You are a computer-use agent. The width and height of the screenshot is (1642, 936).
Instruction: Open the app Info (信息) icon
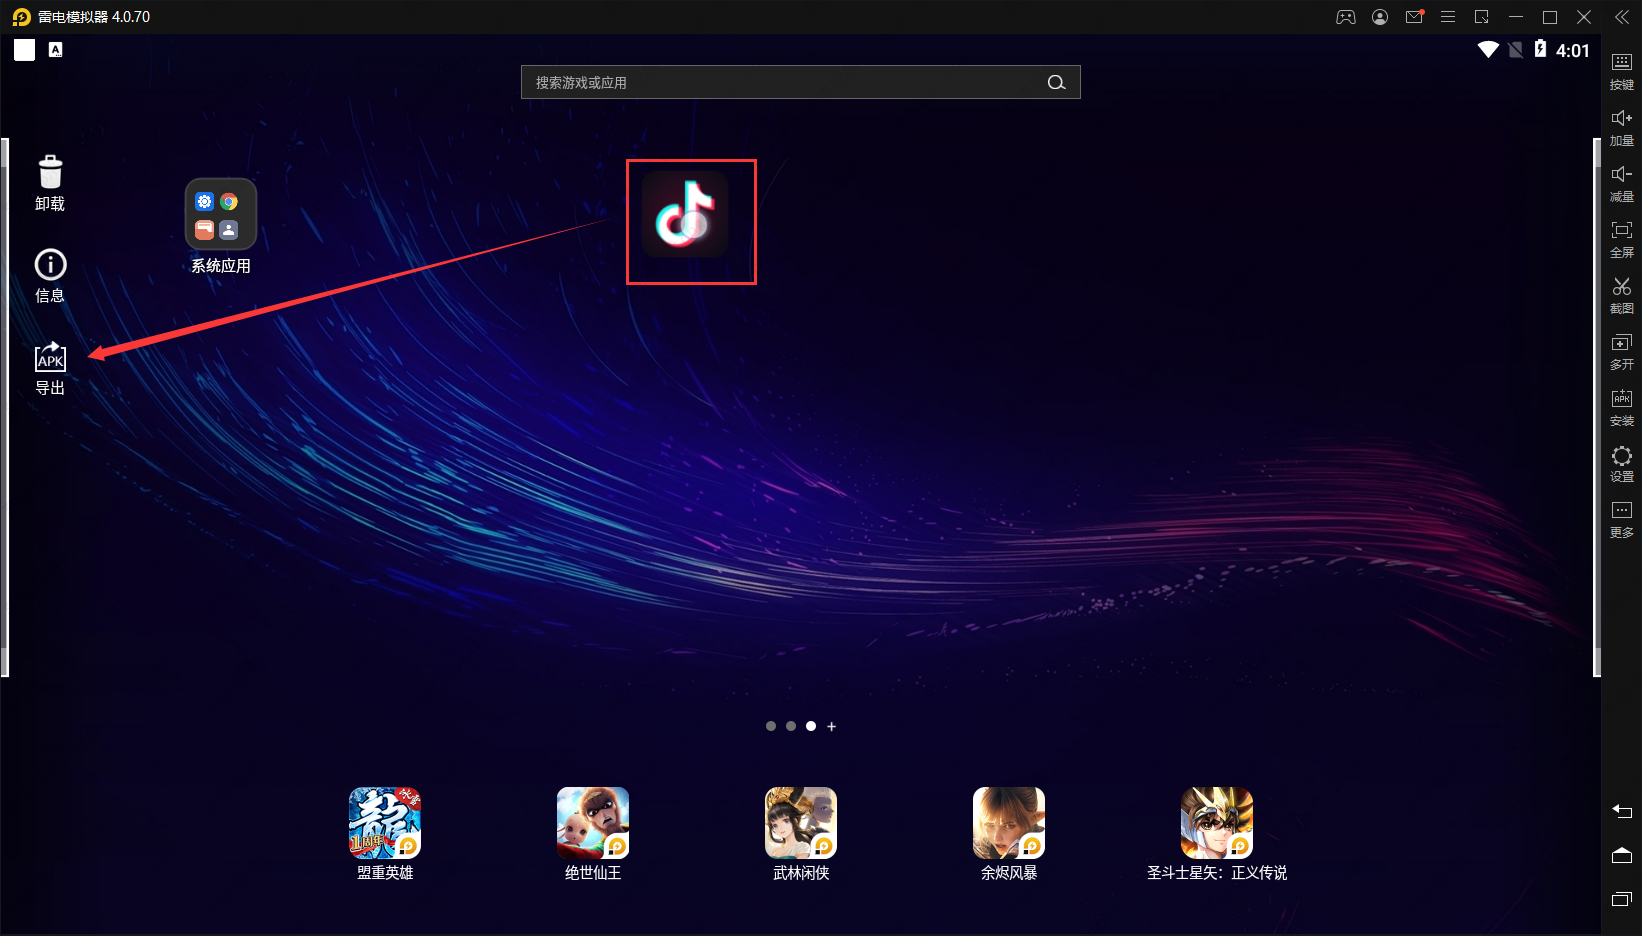[50, 265]
